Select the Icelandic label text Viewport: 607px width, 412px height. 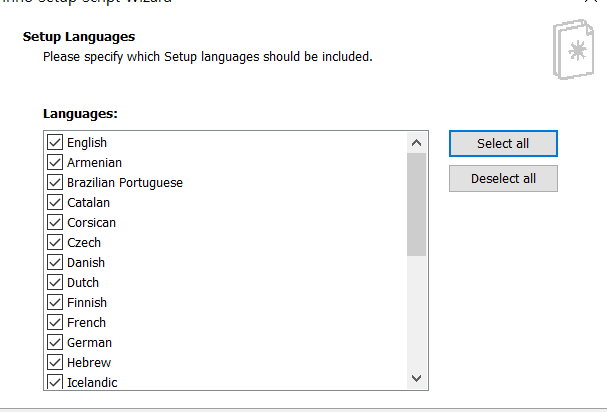pyautogui.click(x=92, y=383)
